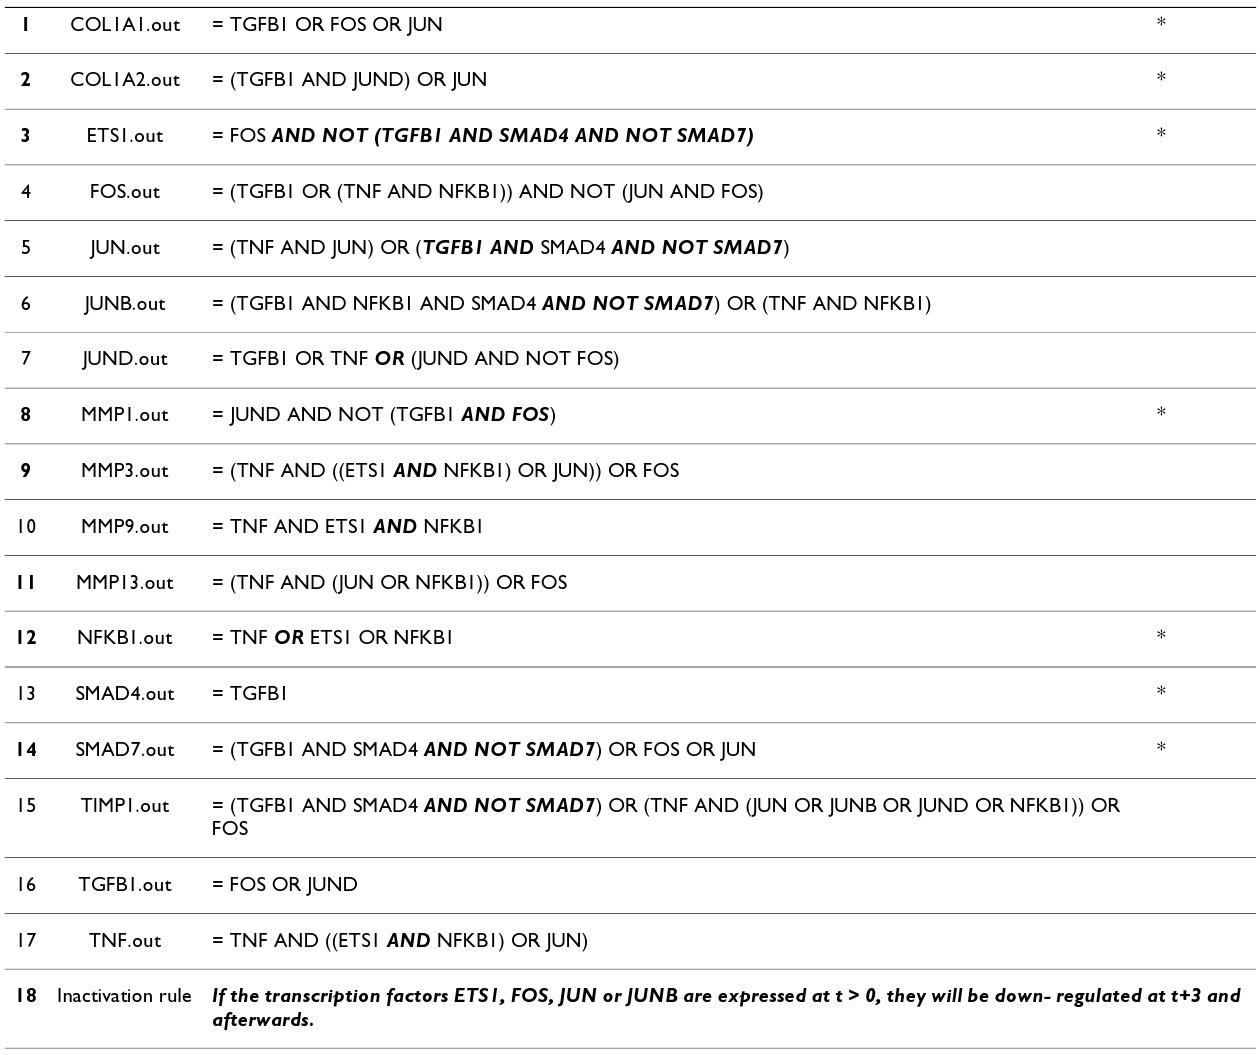Image resolution: width=1260 pixels, height=1055 pixels.
Task: Click the COL1A1.out row label
Action: [125, 25]
